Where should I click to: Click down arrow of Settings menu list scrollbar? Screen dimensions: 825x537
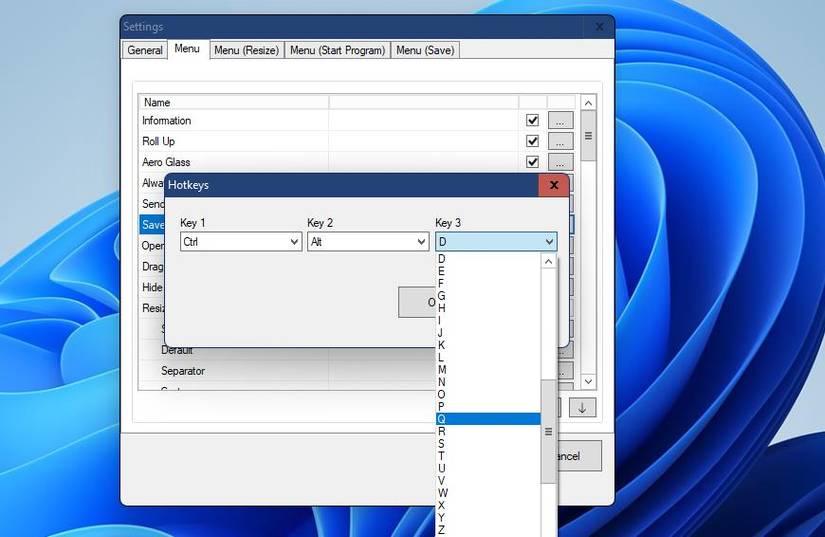coord(588,381)
